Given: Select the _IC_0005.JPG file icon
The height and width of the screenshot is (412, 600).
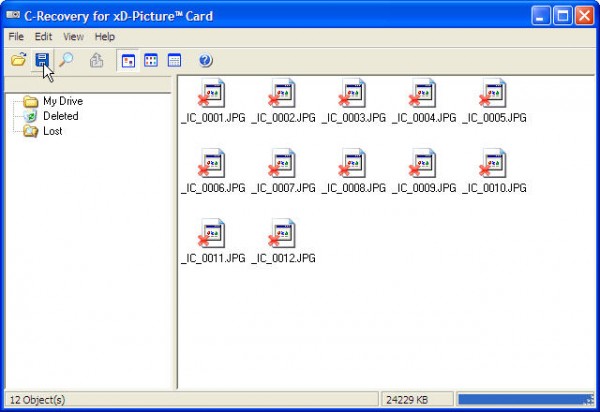Looking at the screenshot, I should point(493,93).
